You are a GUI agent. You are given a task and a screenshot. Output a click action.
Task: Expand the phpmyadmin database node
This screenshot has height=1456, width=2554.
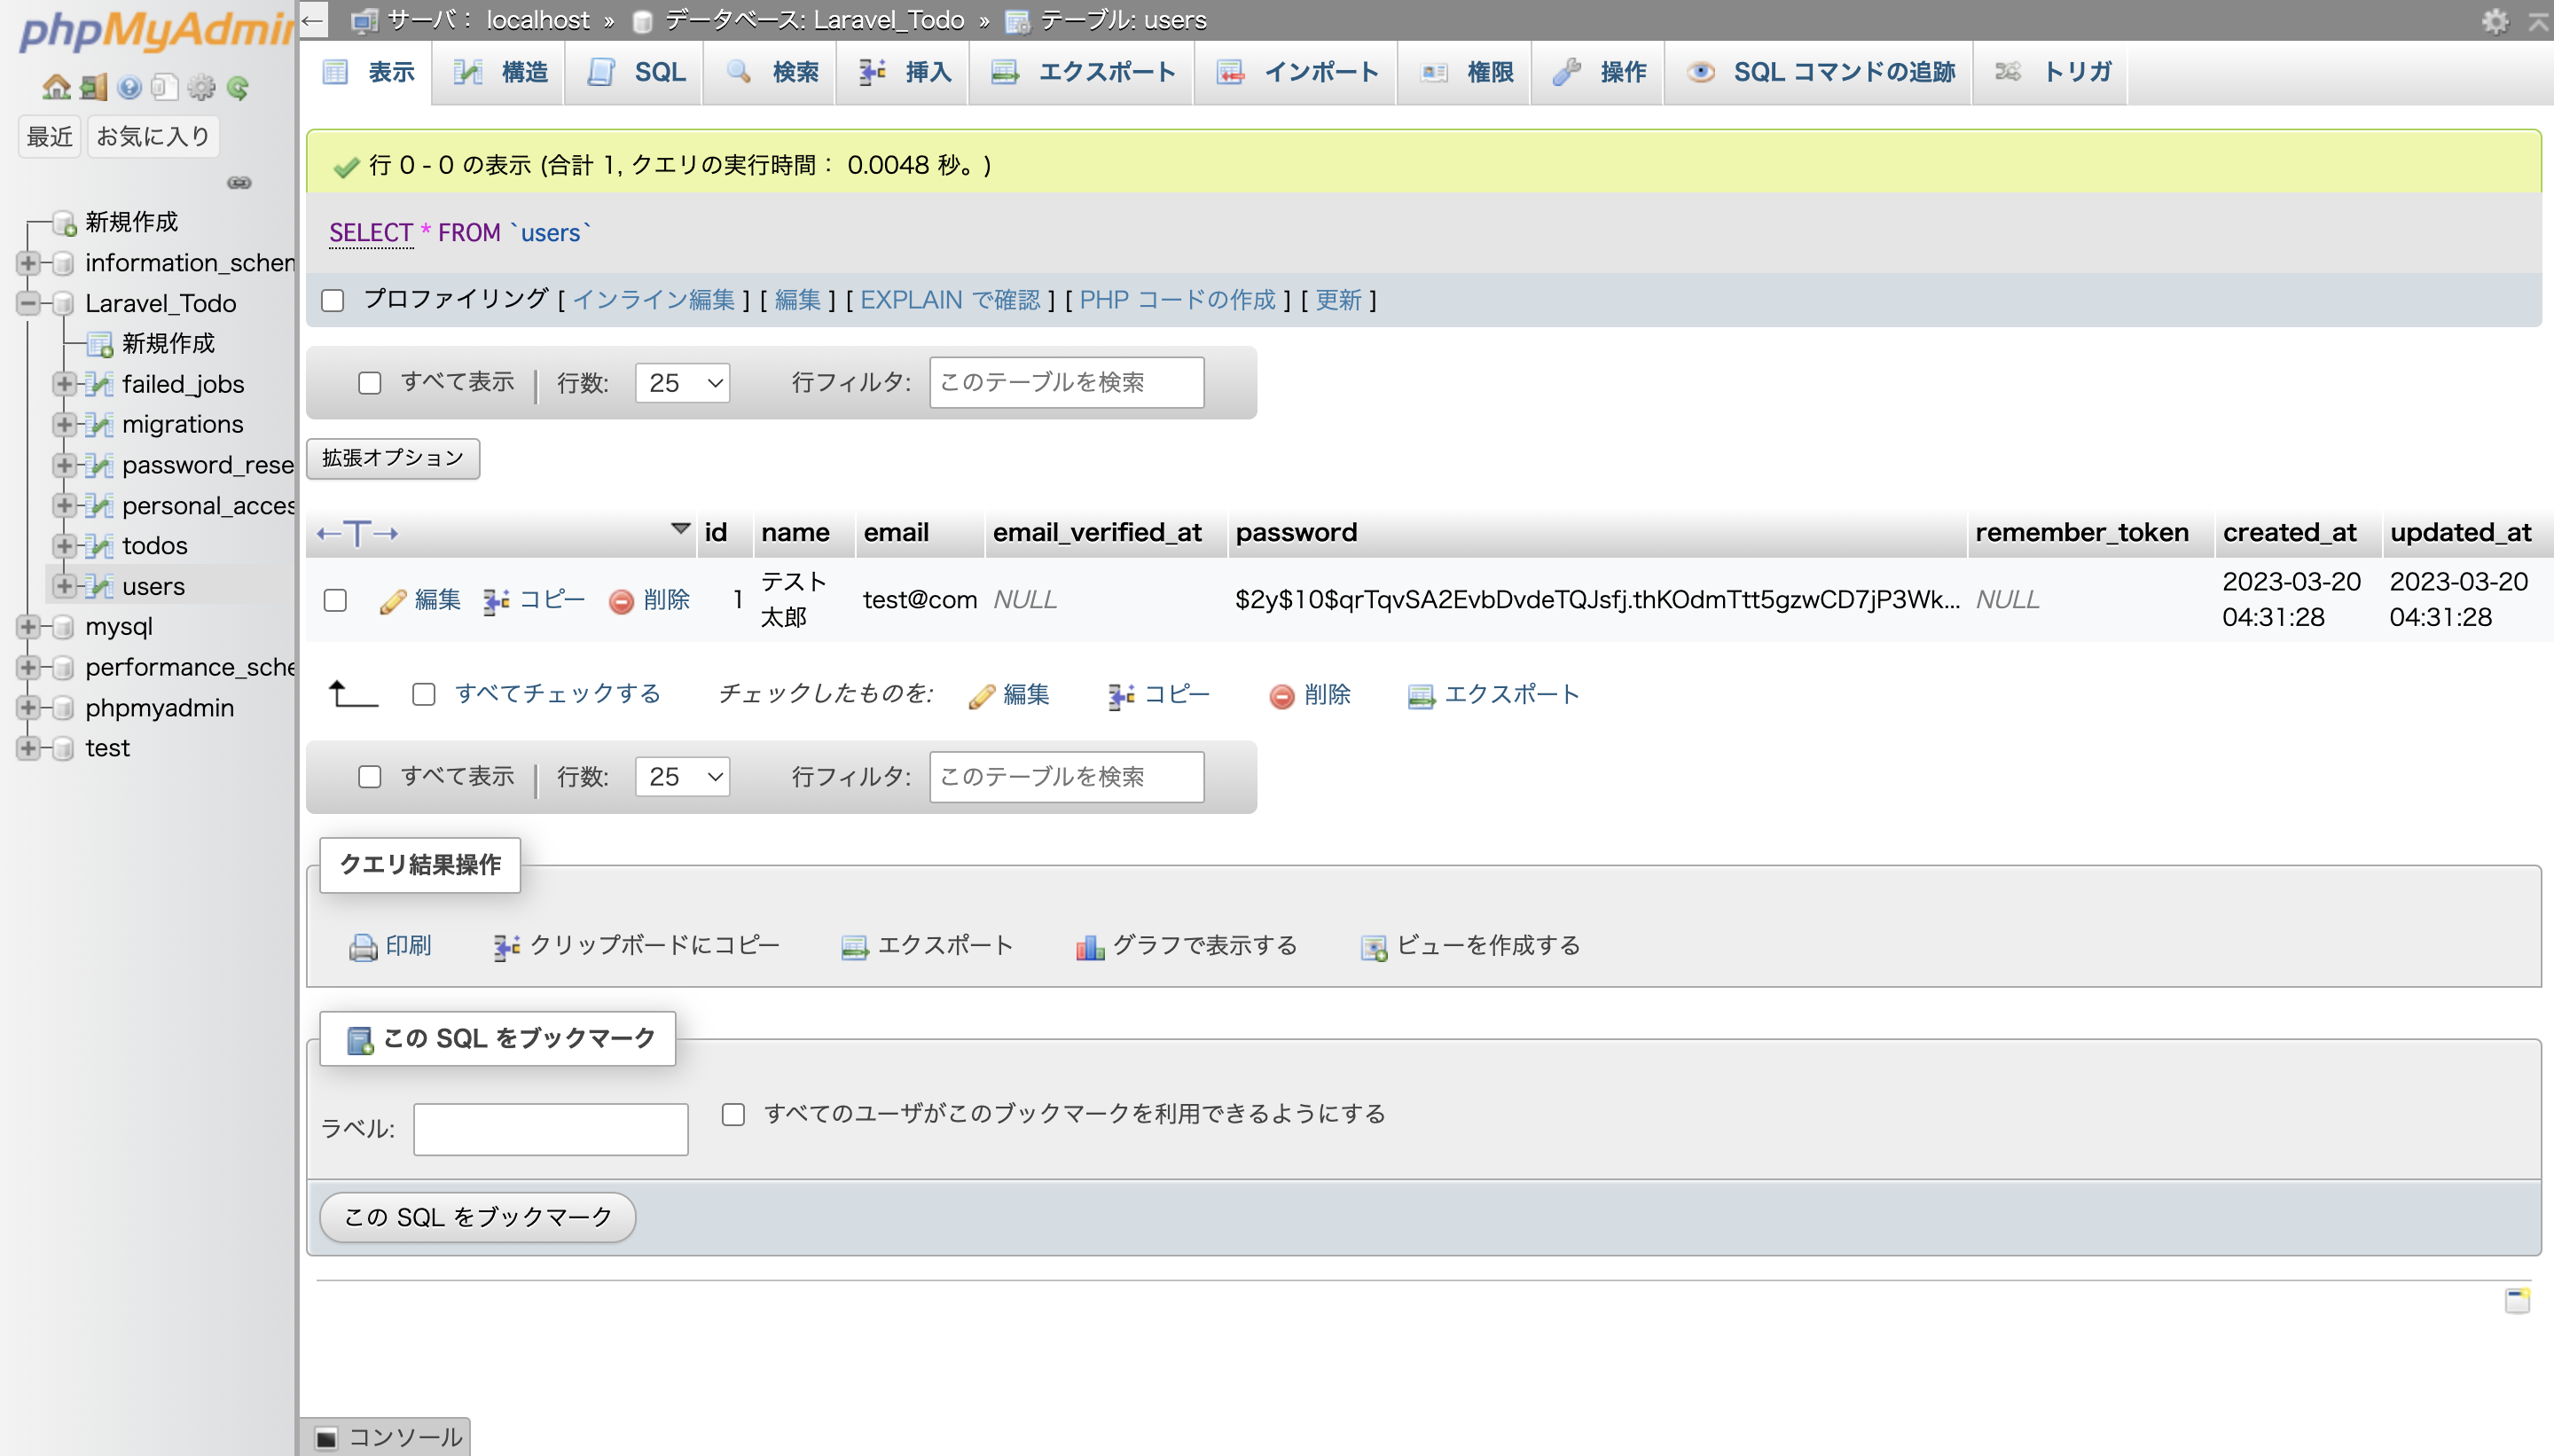point(28,708)
